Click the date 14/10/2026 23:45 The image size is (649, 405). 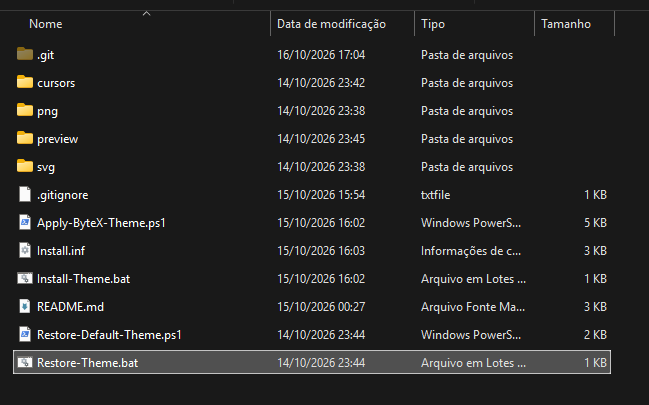pos(321,139)
